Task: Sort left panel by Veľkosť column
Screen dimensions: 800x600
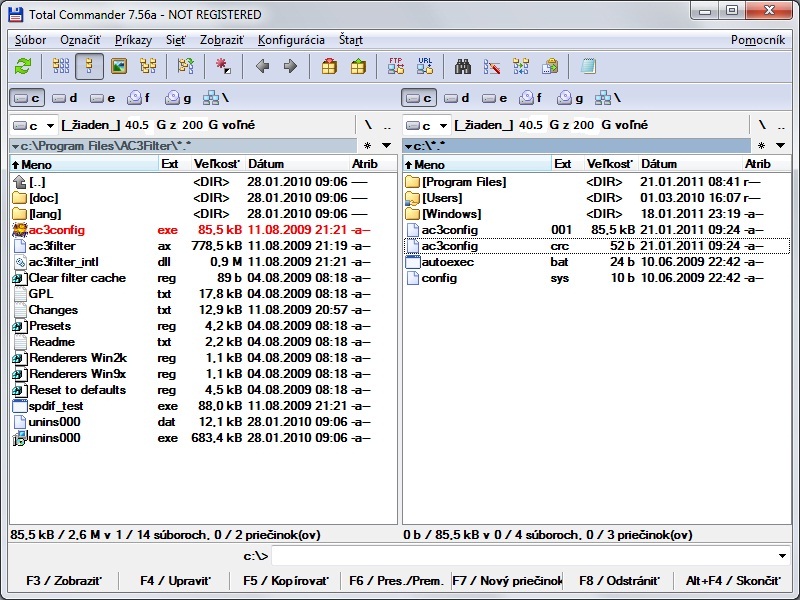Action: point(216,164)
